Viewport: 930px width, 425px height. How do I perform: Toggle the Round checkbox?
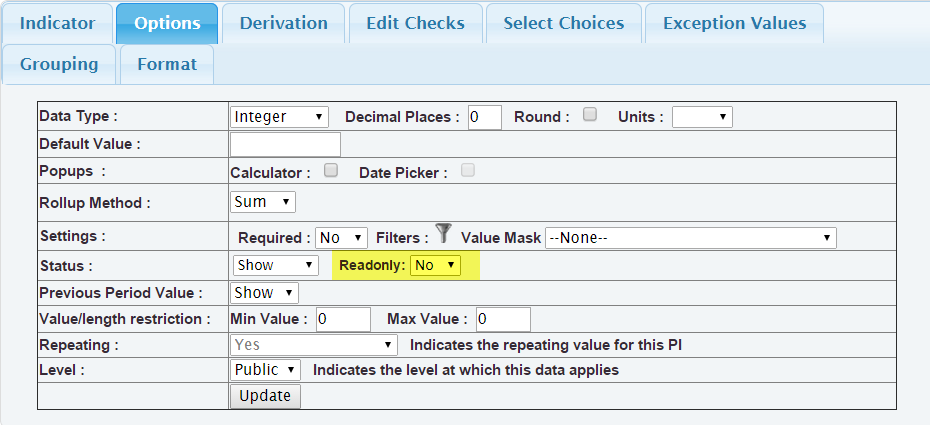pos(590,115)
